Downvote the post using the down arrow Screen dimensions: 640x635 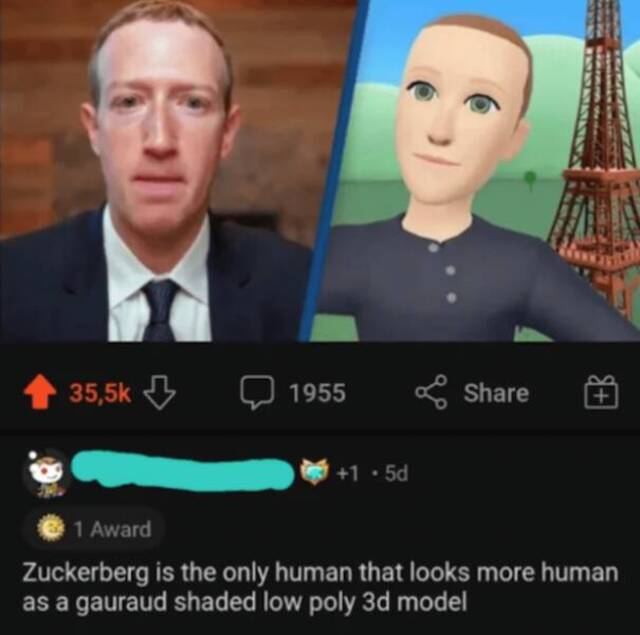point(160,392)
